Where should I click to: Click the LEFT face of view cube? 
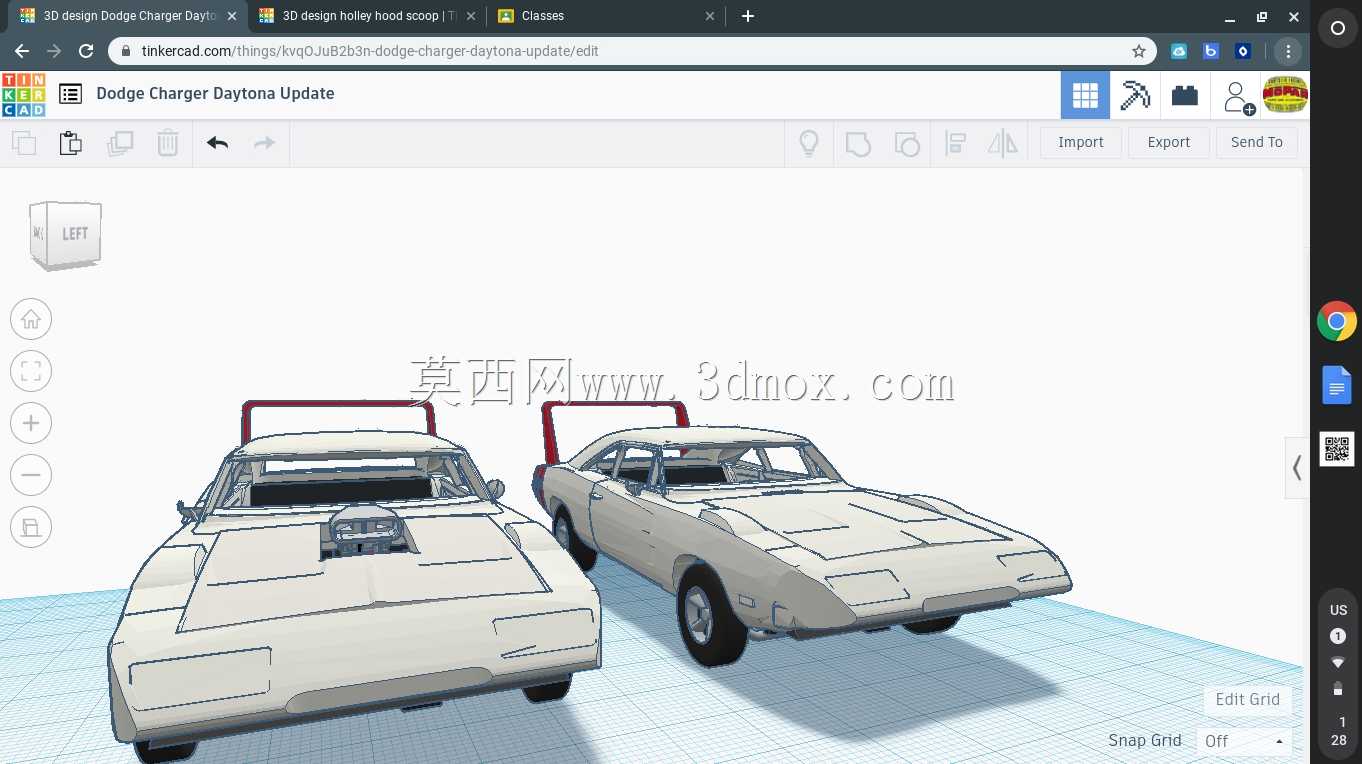tap(75, 234)
